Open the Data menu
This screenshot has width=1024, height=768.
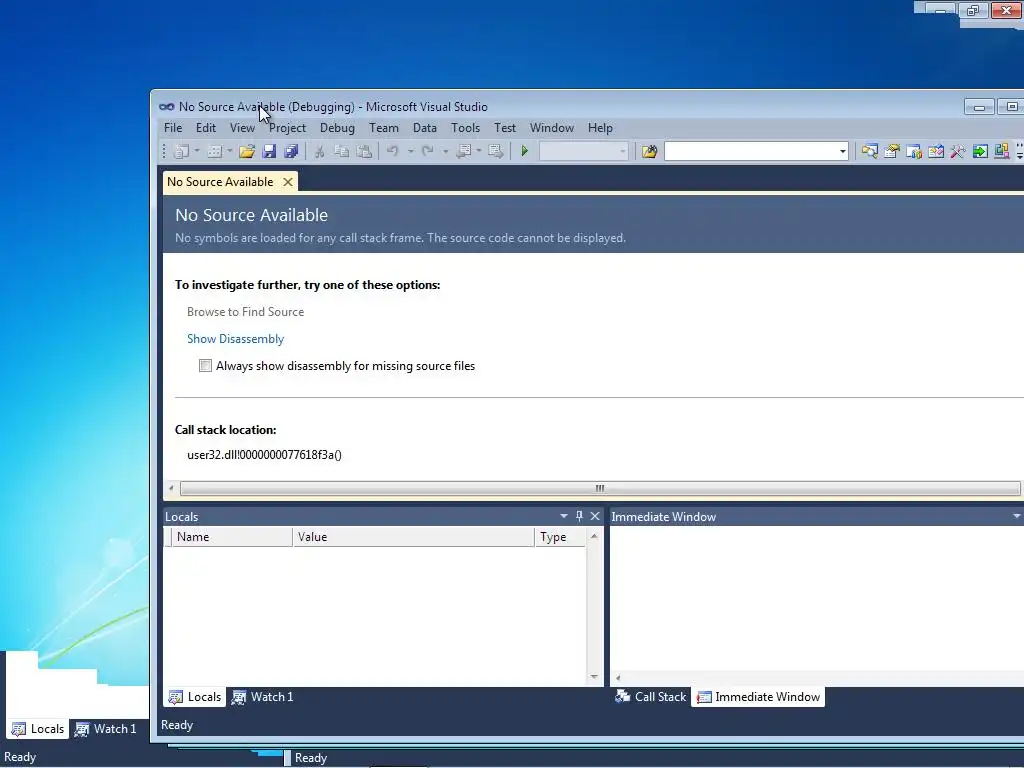coord(424,128)
